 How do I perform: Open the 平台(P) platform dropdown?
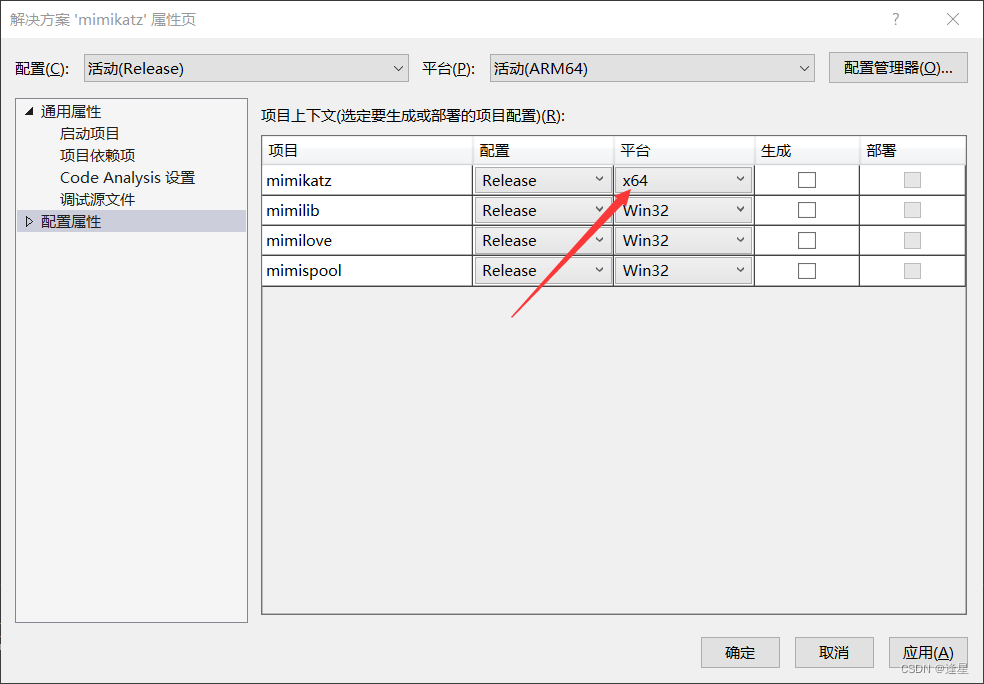click(x=652, y=68)
